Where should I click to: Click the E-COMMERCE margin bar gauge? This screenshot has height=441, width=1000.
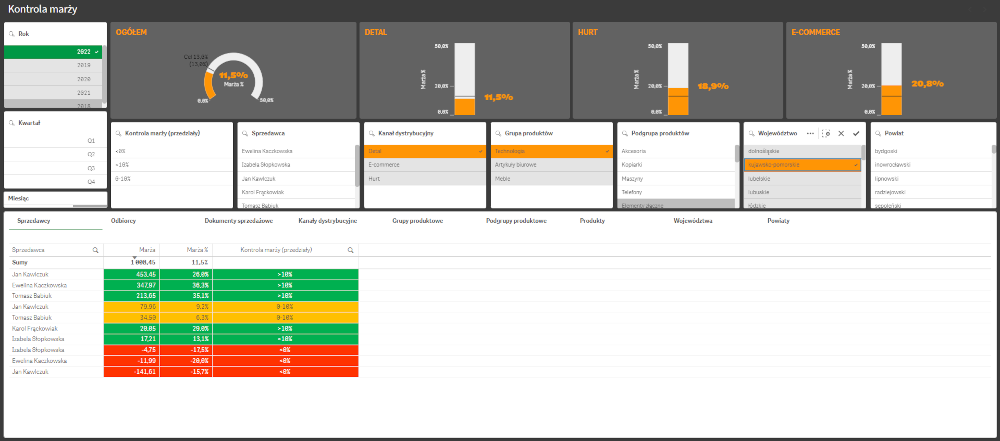891,78
